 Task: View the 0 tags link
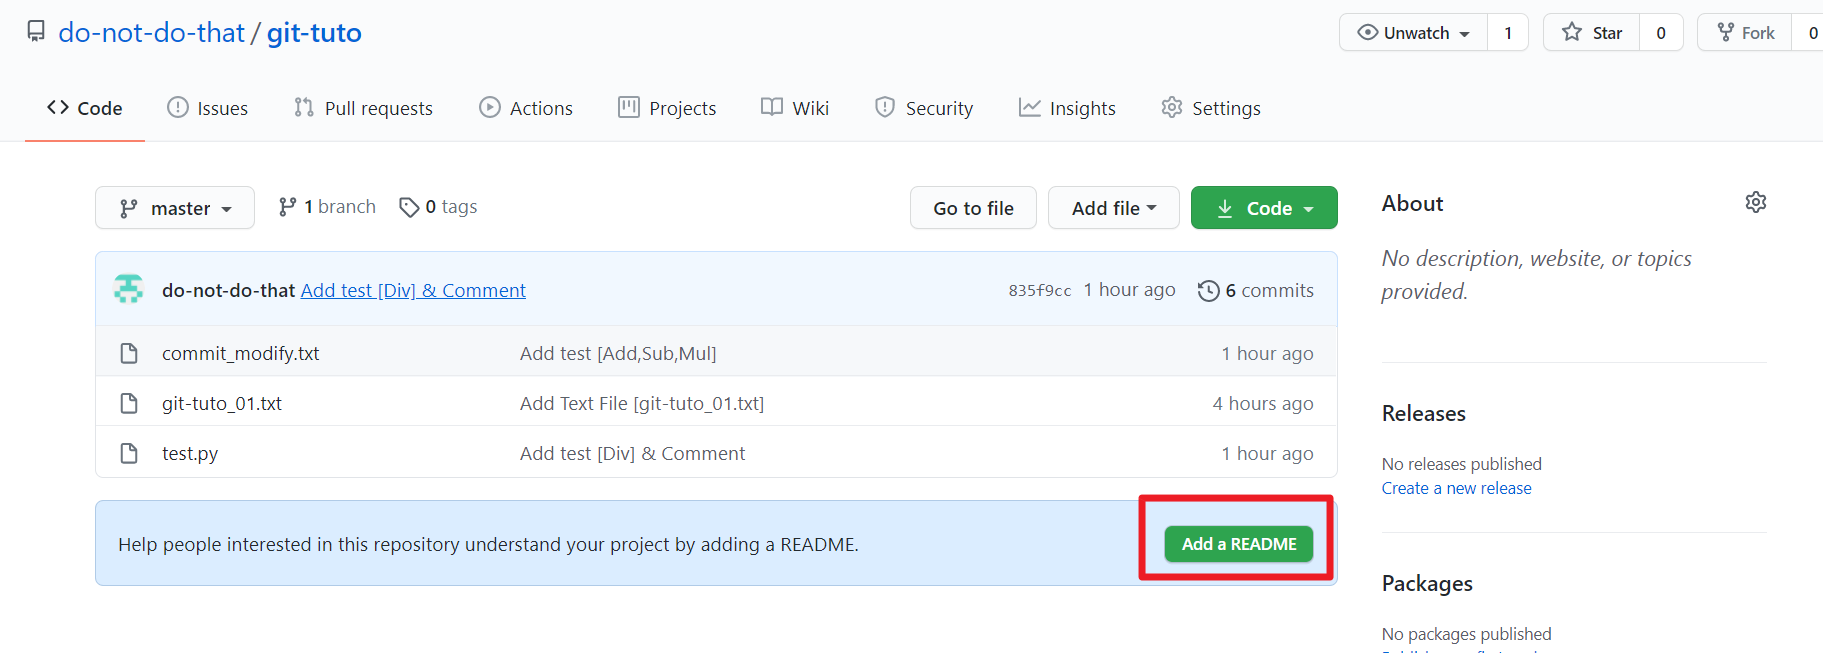click(x=438, y=207)
